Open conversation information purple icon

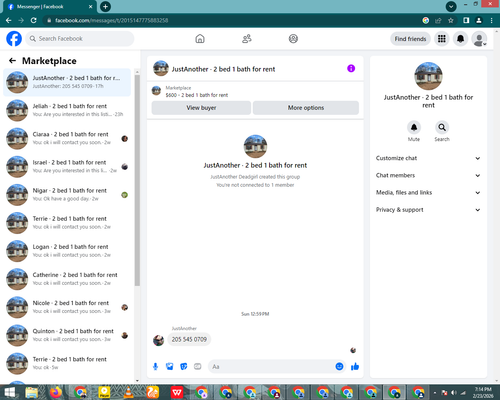pyautogui.click(x=351, y=68)
